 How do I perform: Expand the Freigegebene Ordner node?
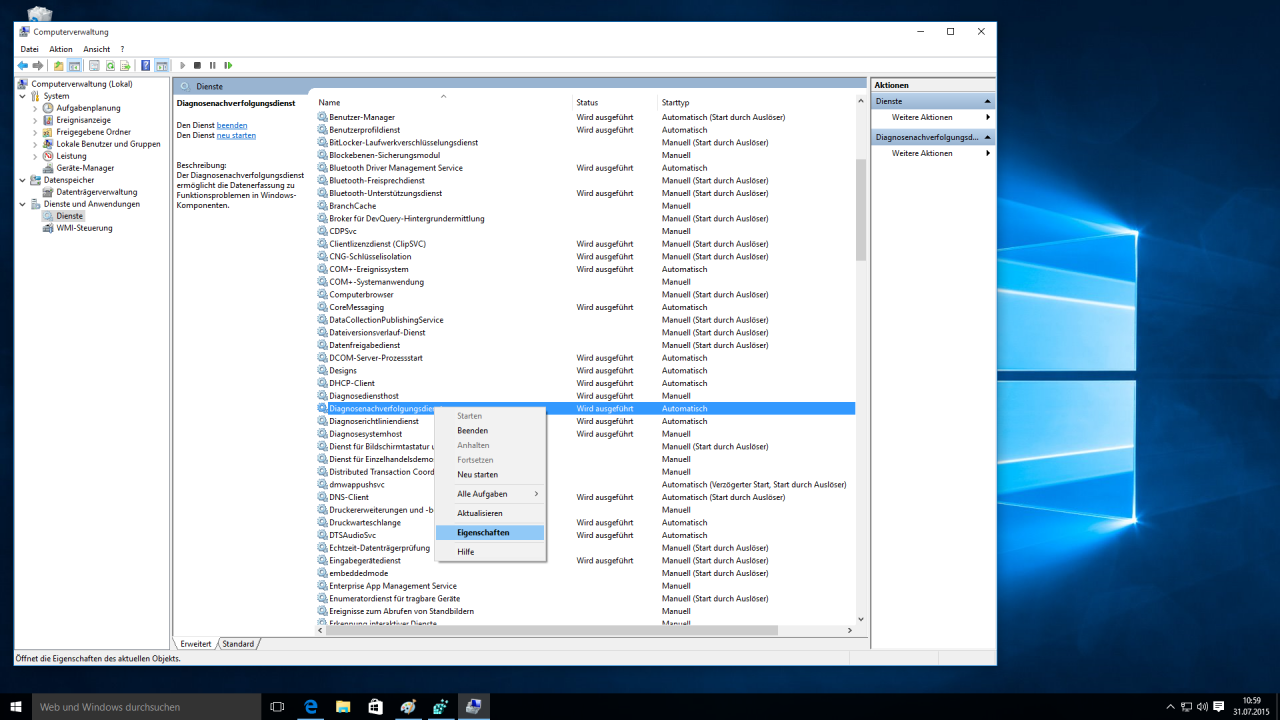pos(35,132)
